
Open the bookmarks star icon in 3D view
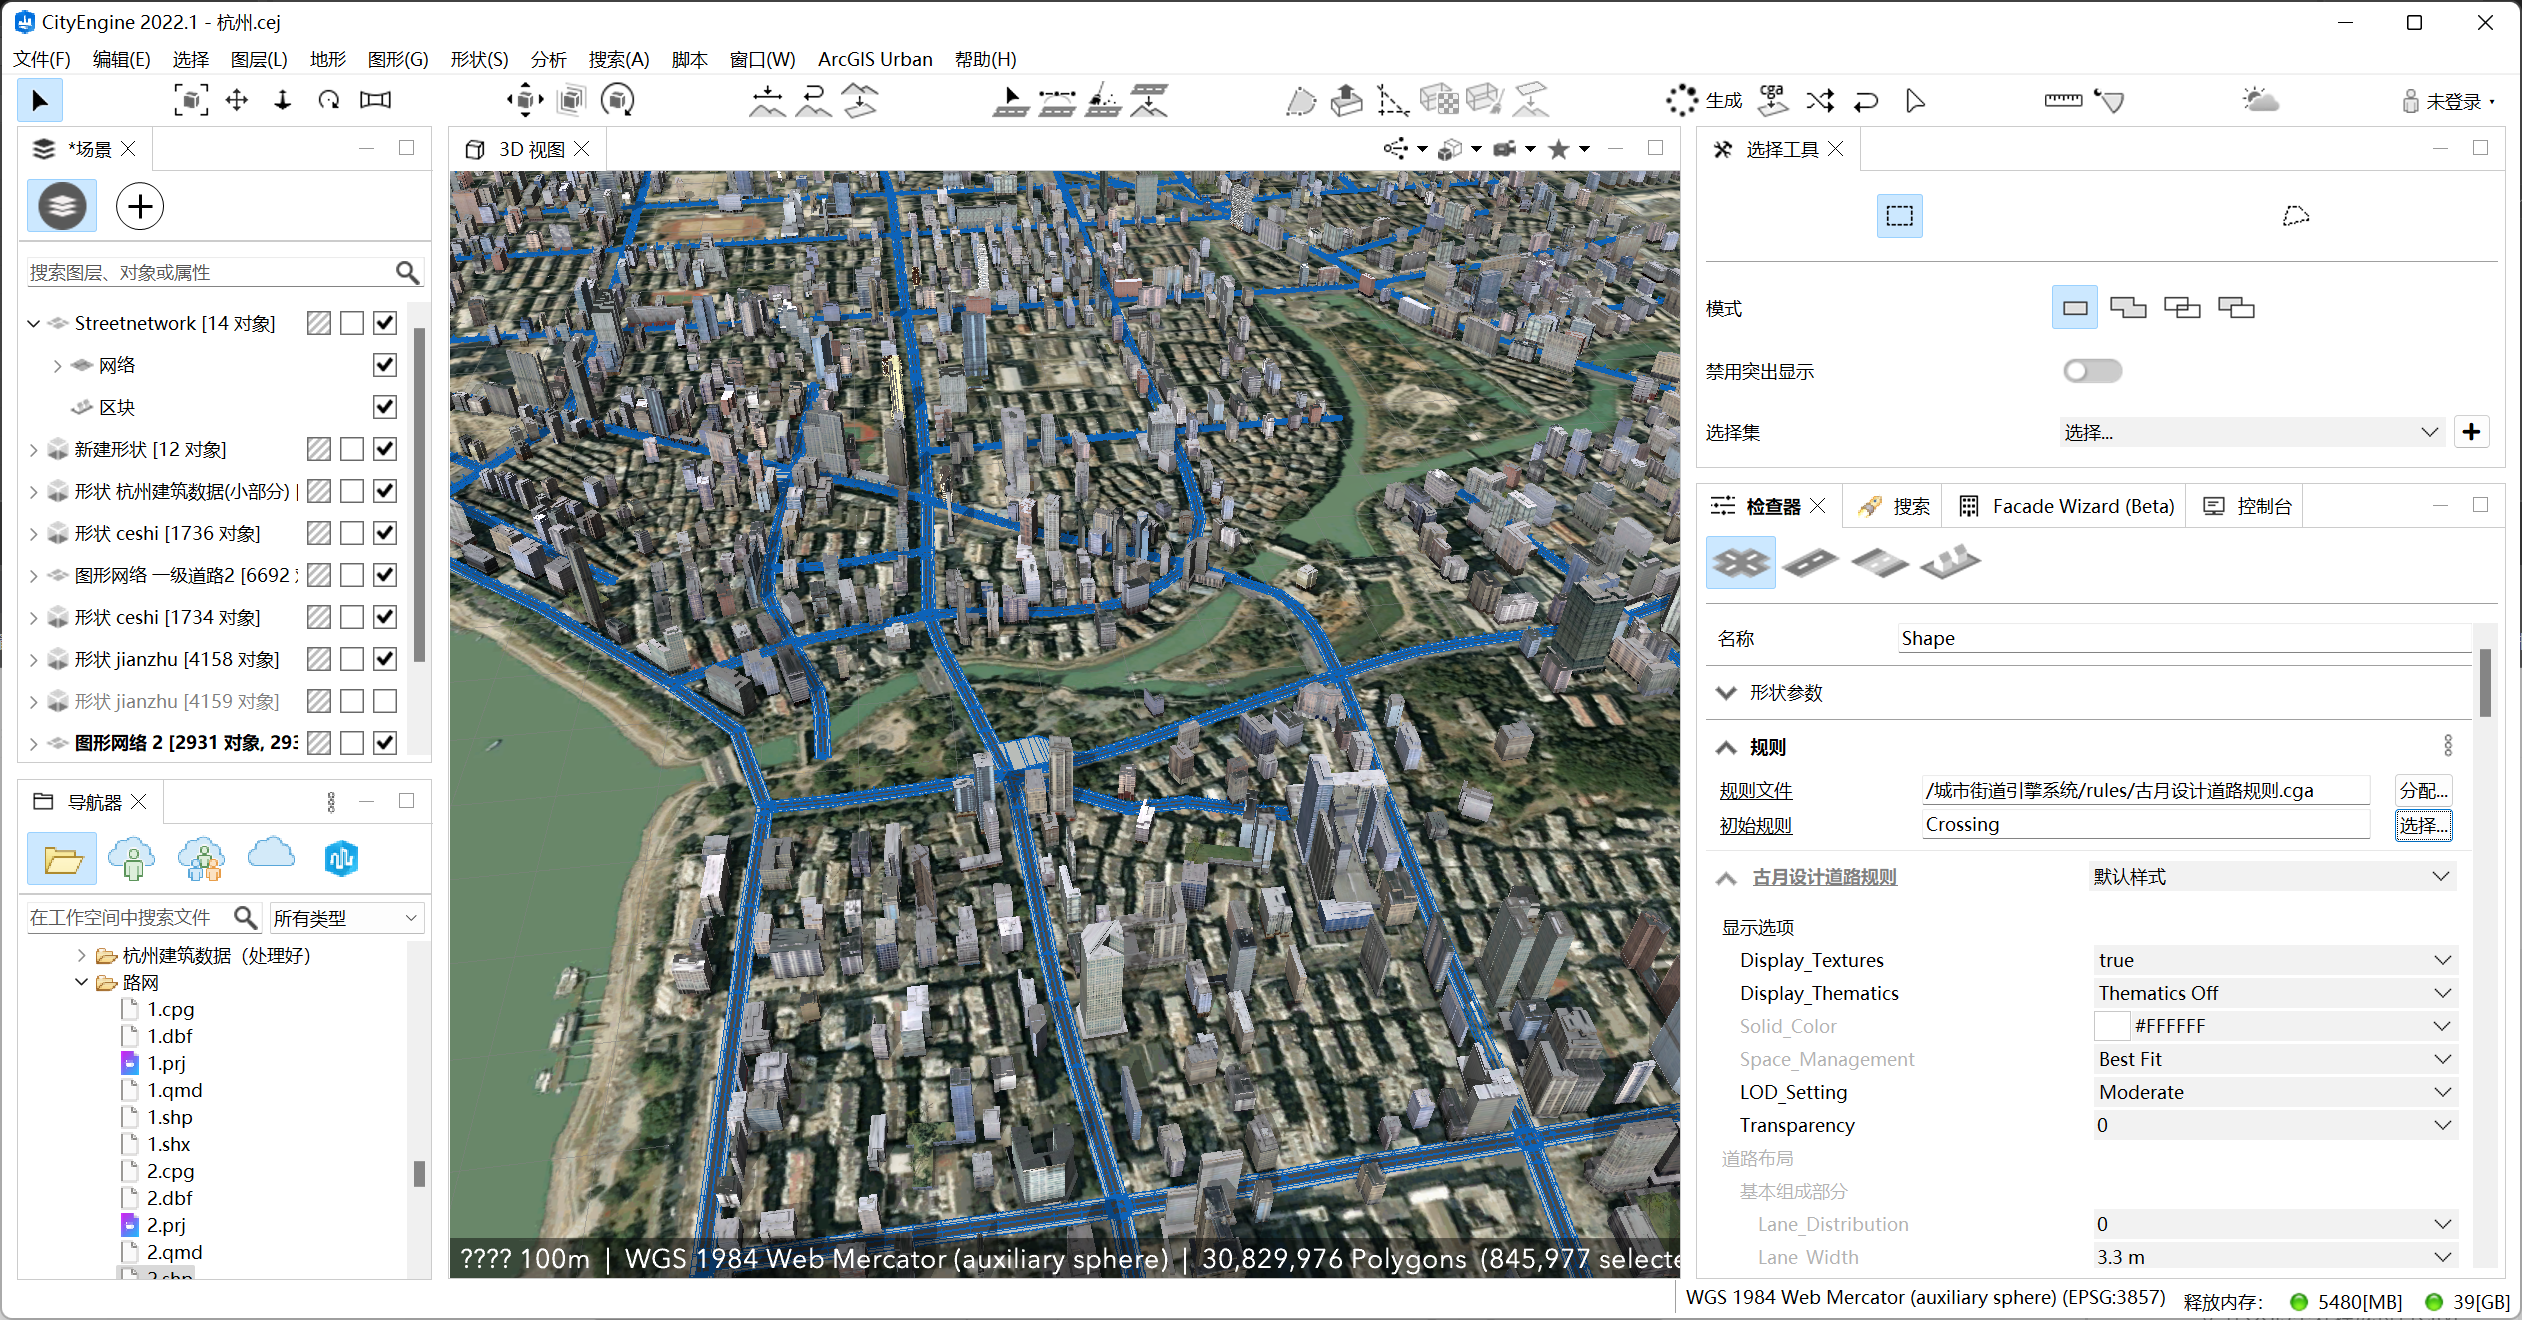pos(1558,150)
